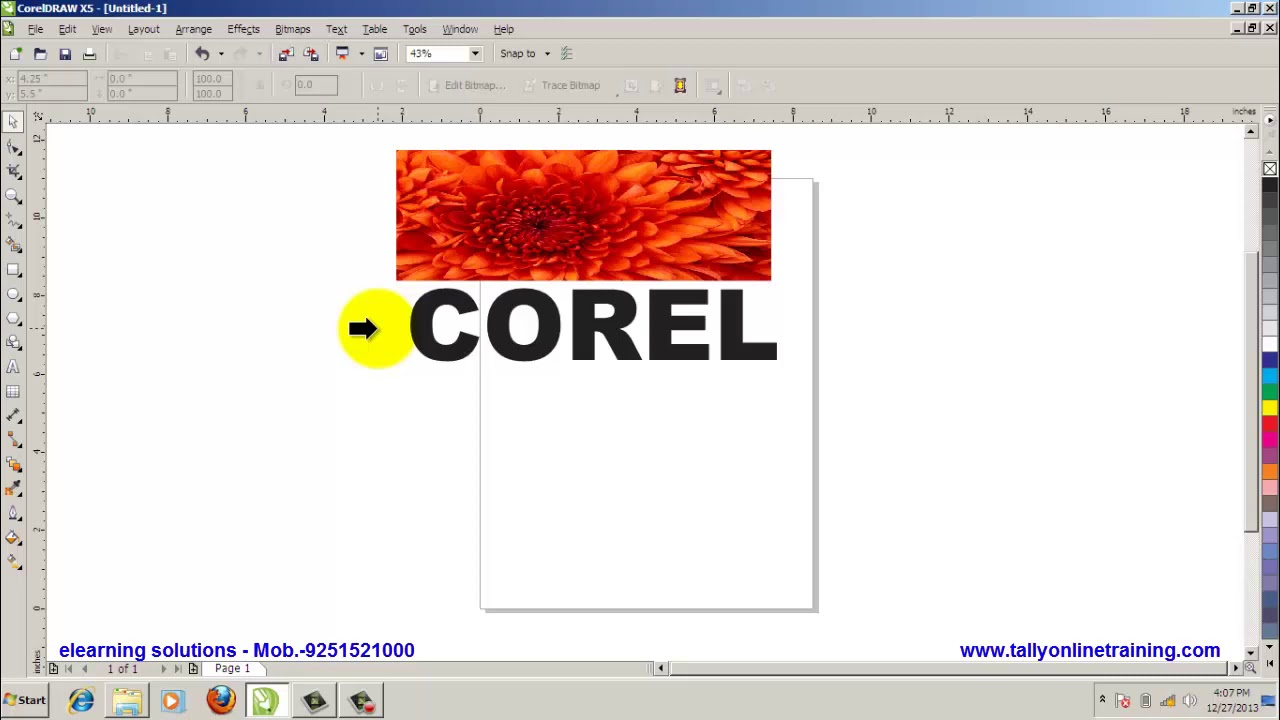Click the COREL text object on the canvas
1280x720 pixels.
(x=593, y=325)
